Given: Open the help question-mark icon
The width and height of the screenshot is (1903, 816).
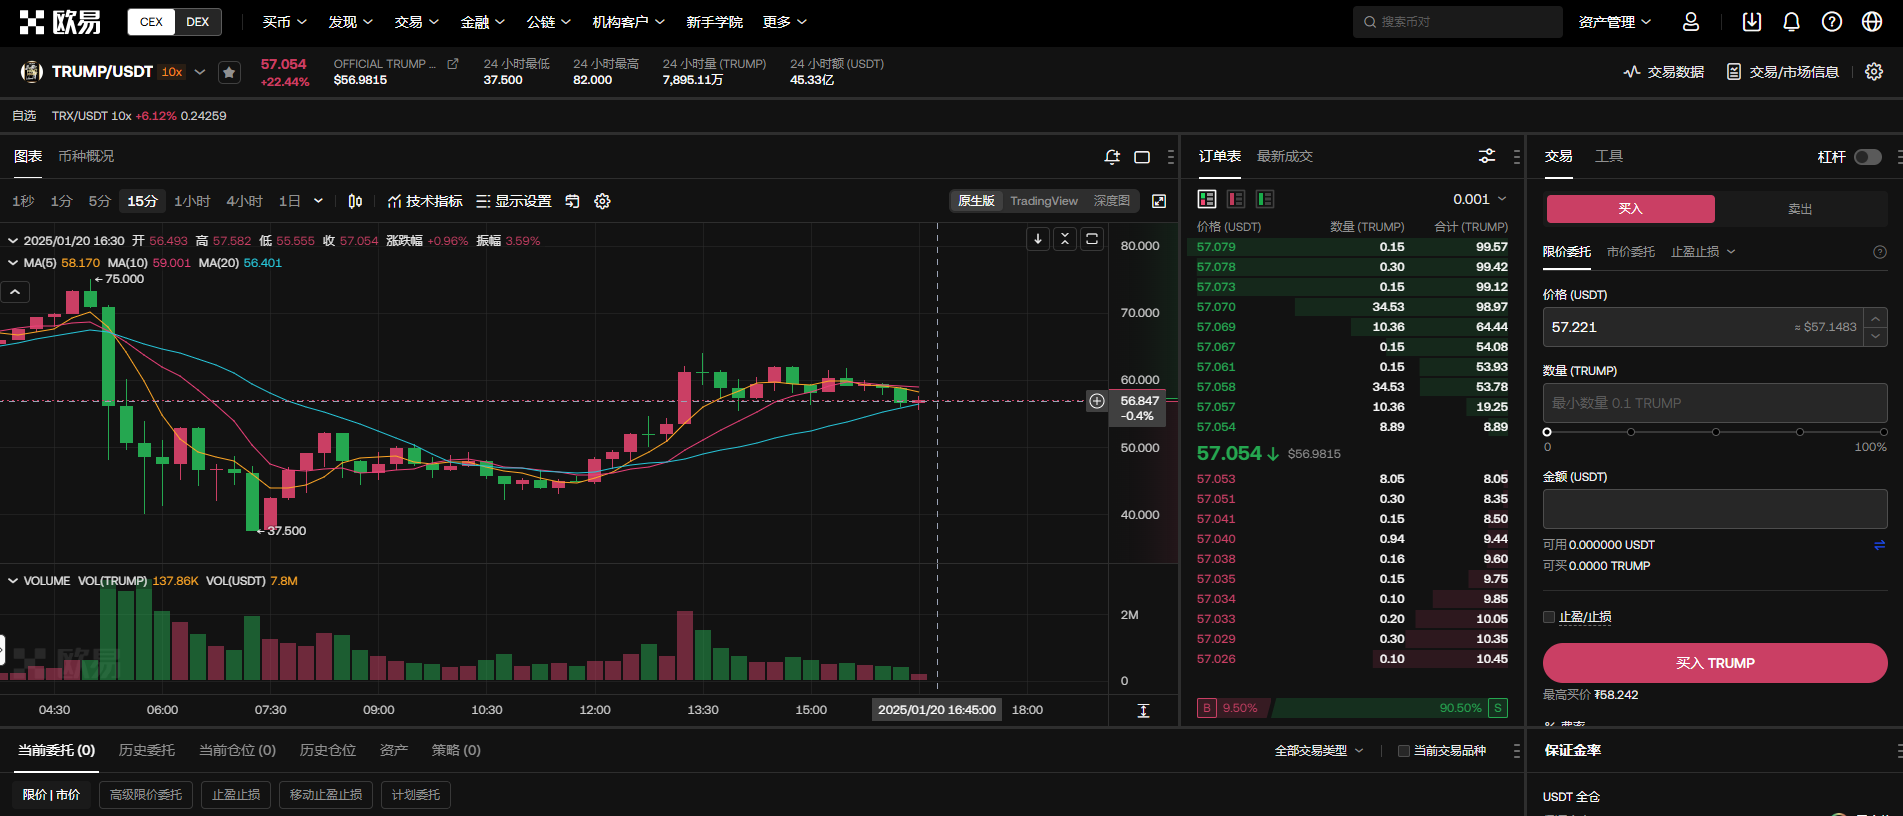Looking at the screenshot, I should click(1832, 21).
